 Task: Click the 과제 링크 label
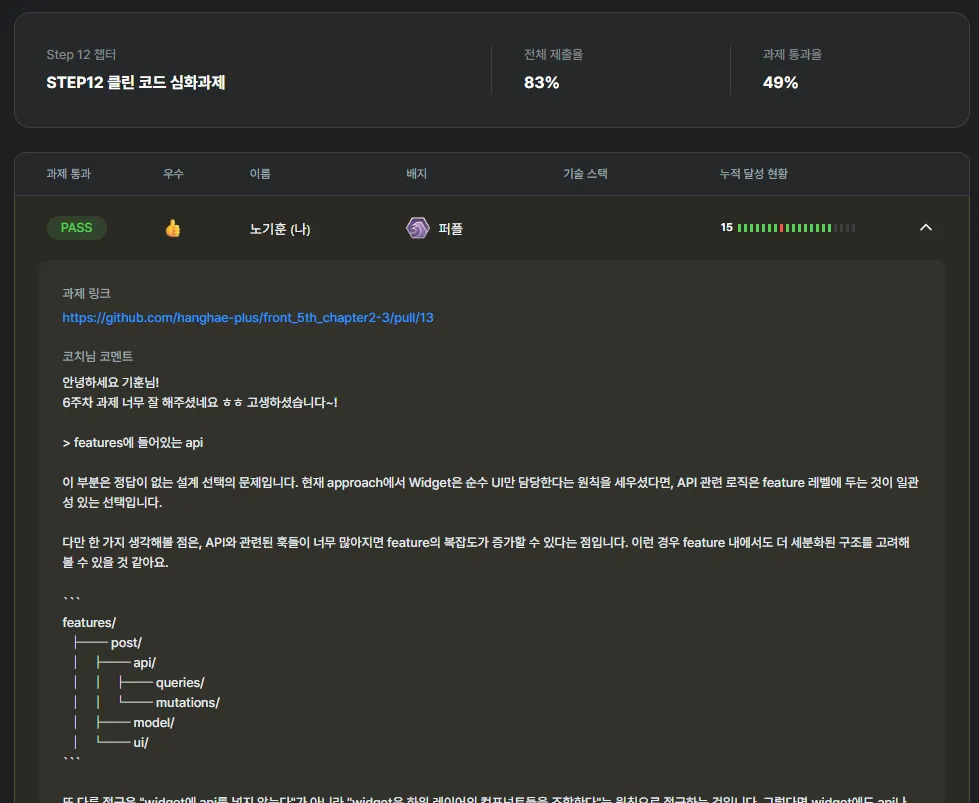(86, 293)
